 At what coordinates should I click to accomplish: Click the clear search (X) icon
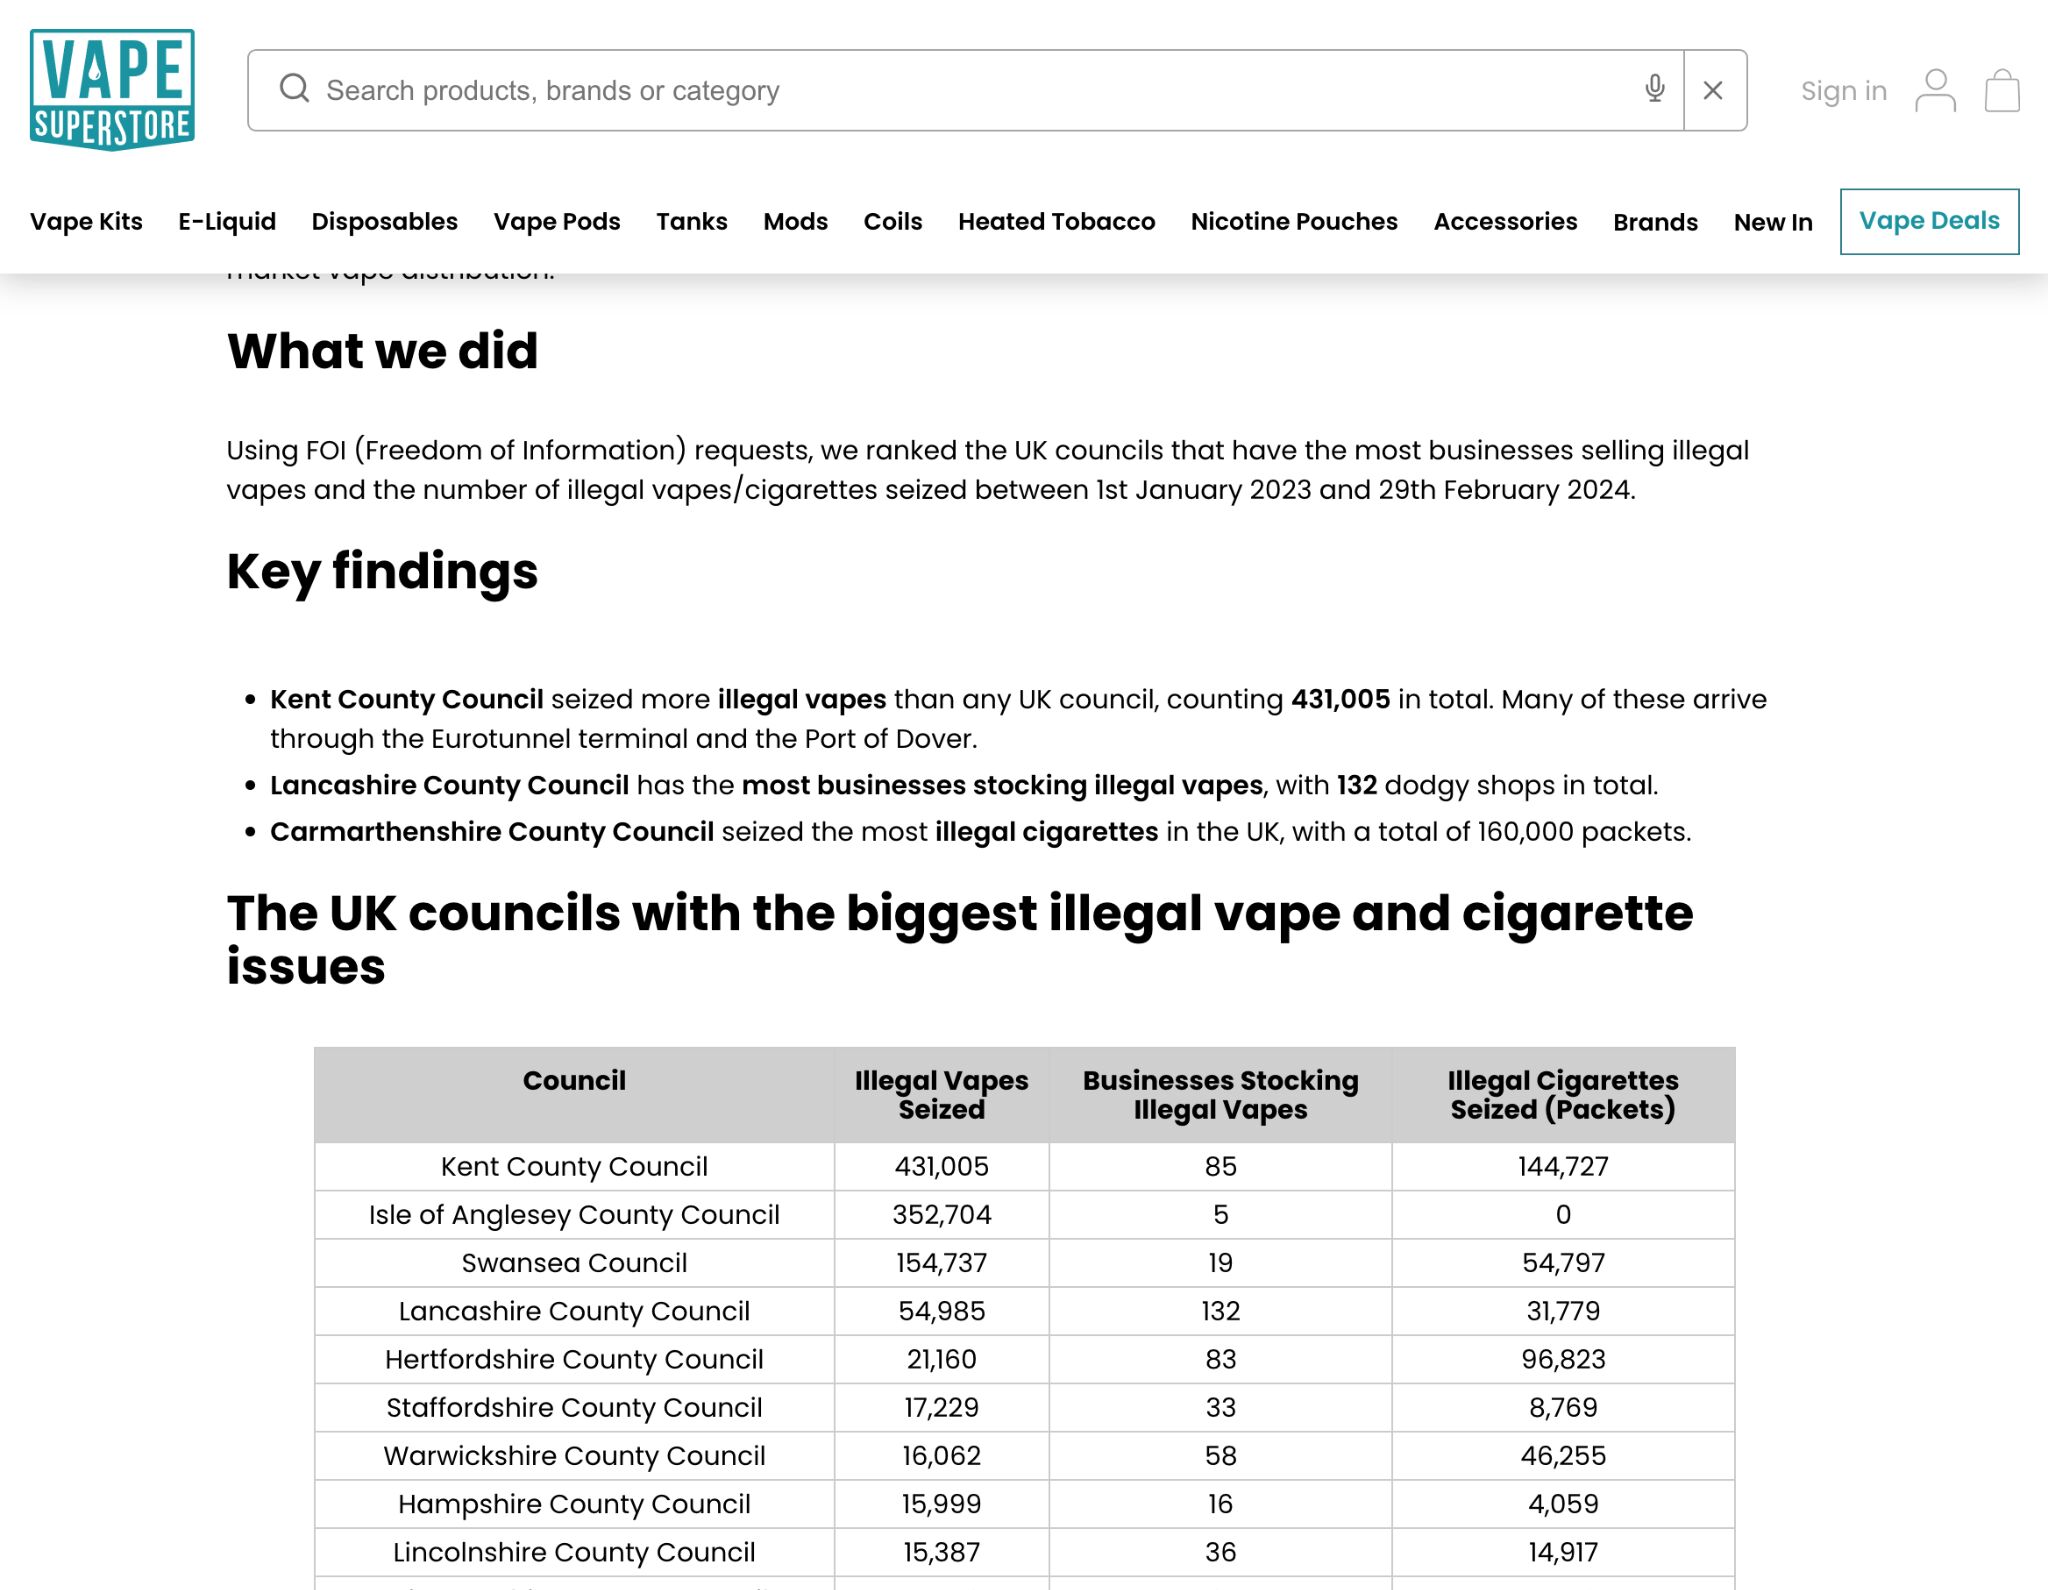(1717, 88)
